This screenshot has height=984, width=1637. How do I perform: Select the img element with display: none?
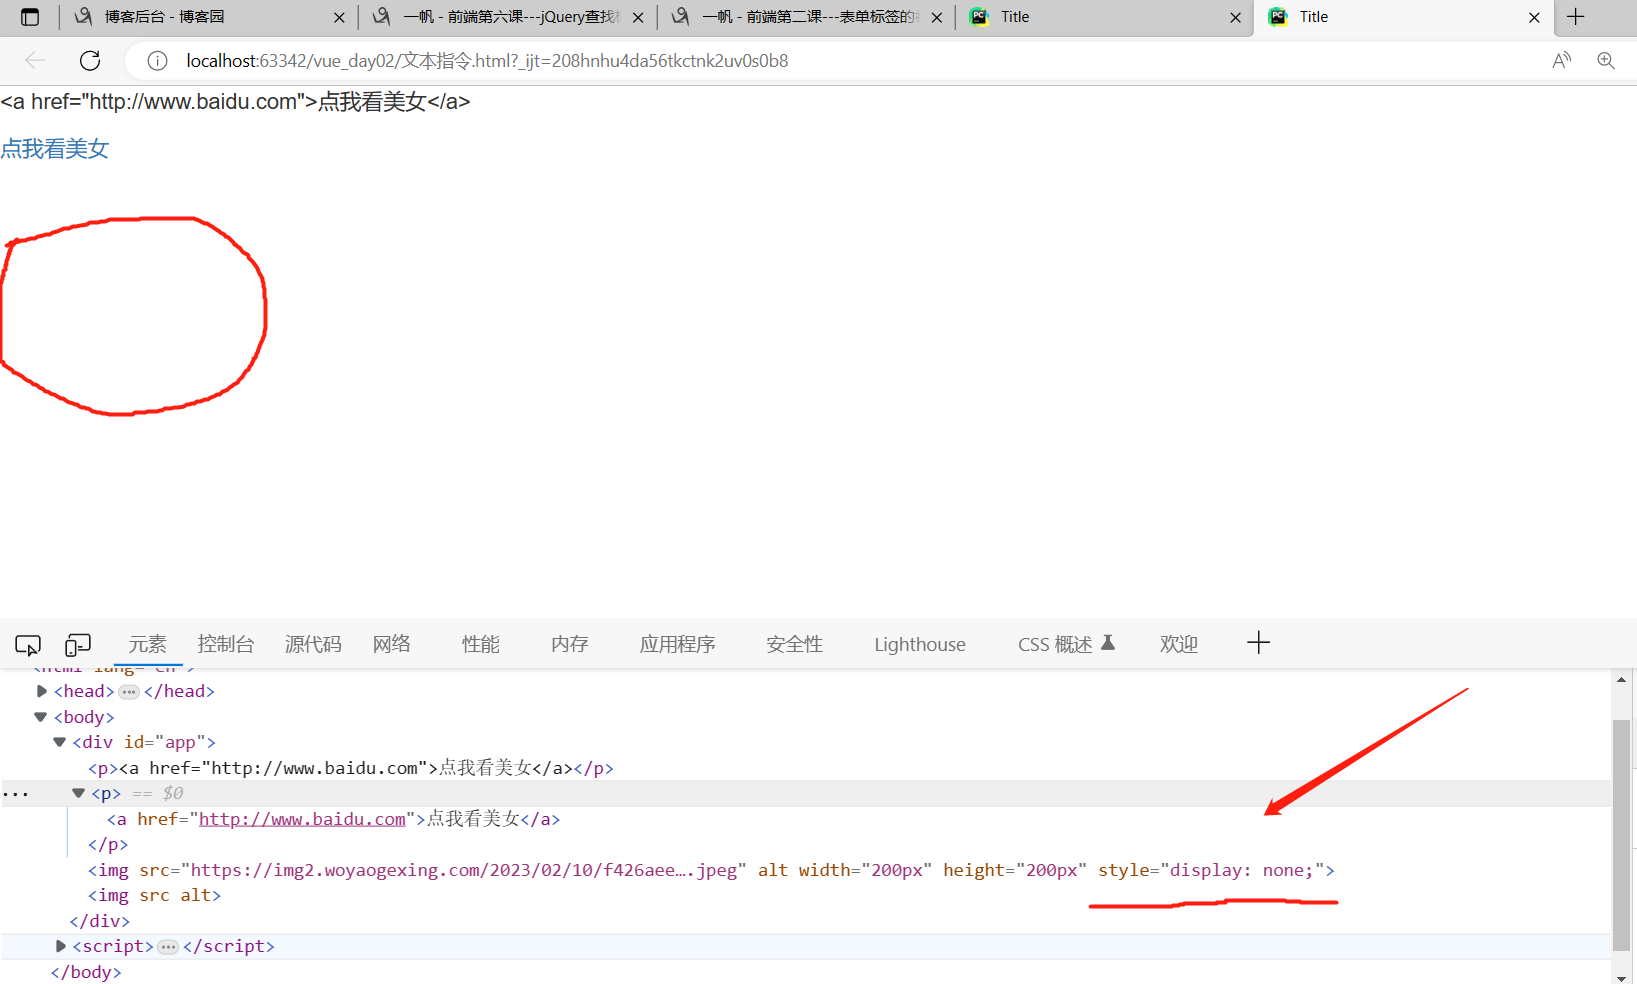point(711,870)
